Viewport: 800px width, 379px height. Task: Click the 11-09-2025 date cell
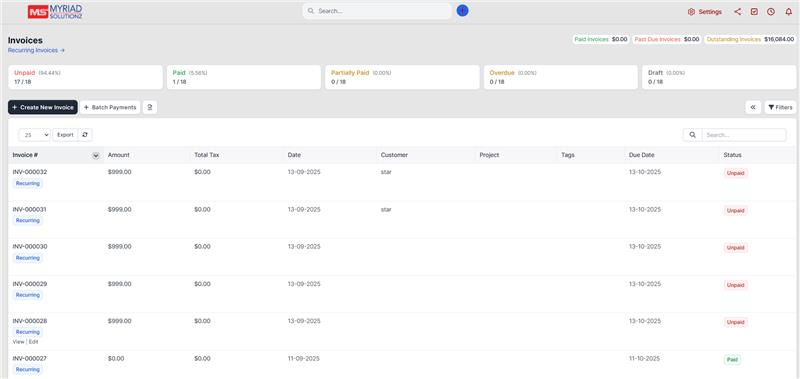pos(304,358)
